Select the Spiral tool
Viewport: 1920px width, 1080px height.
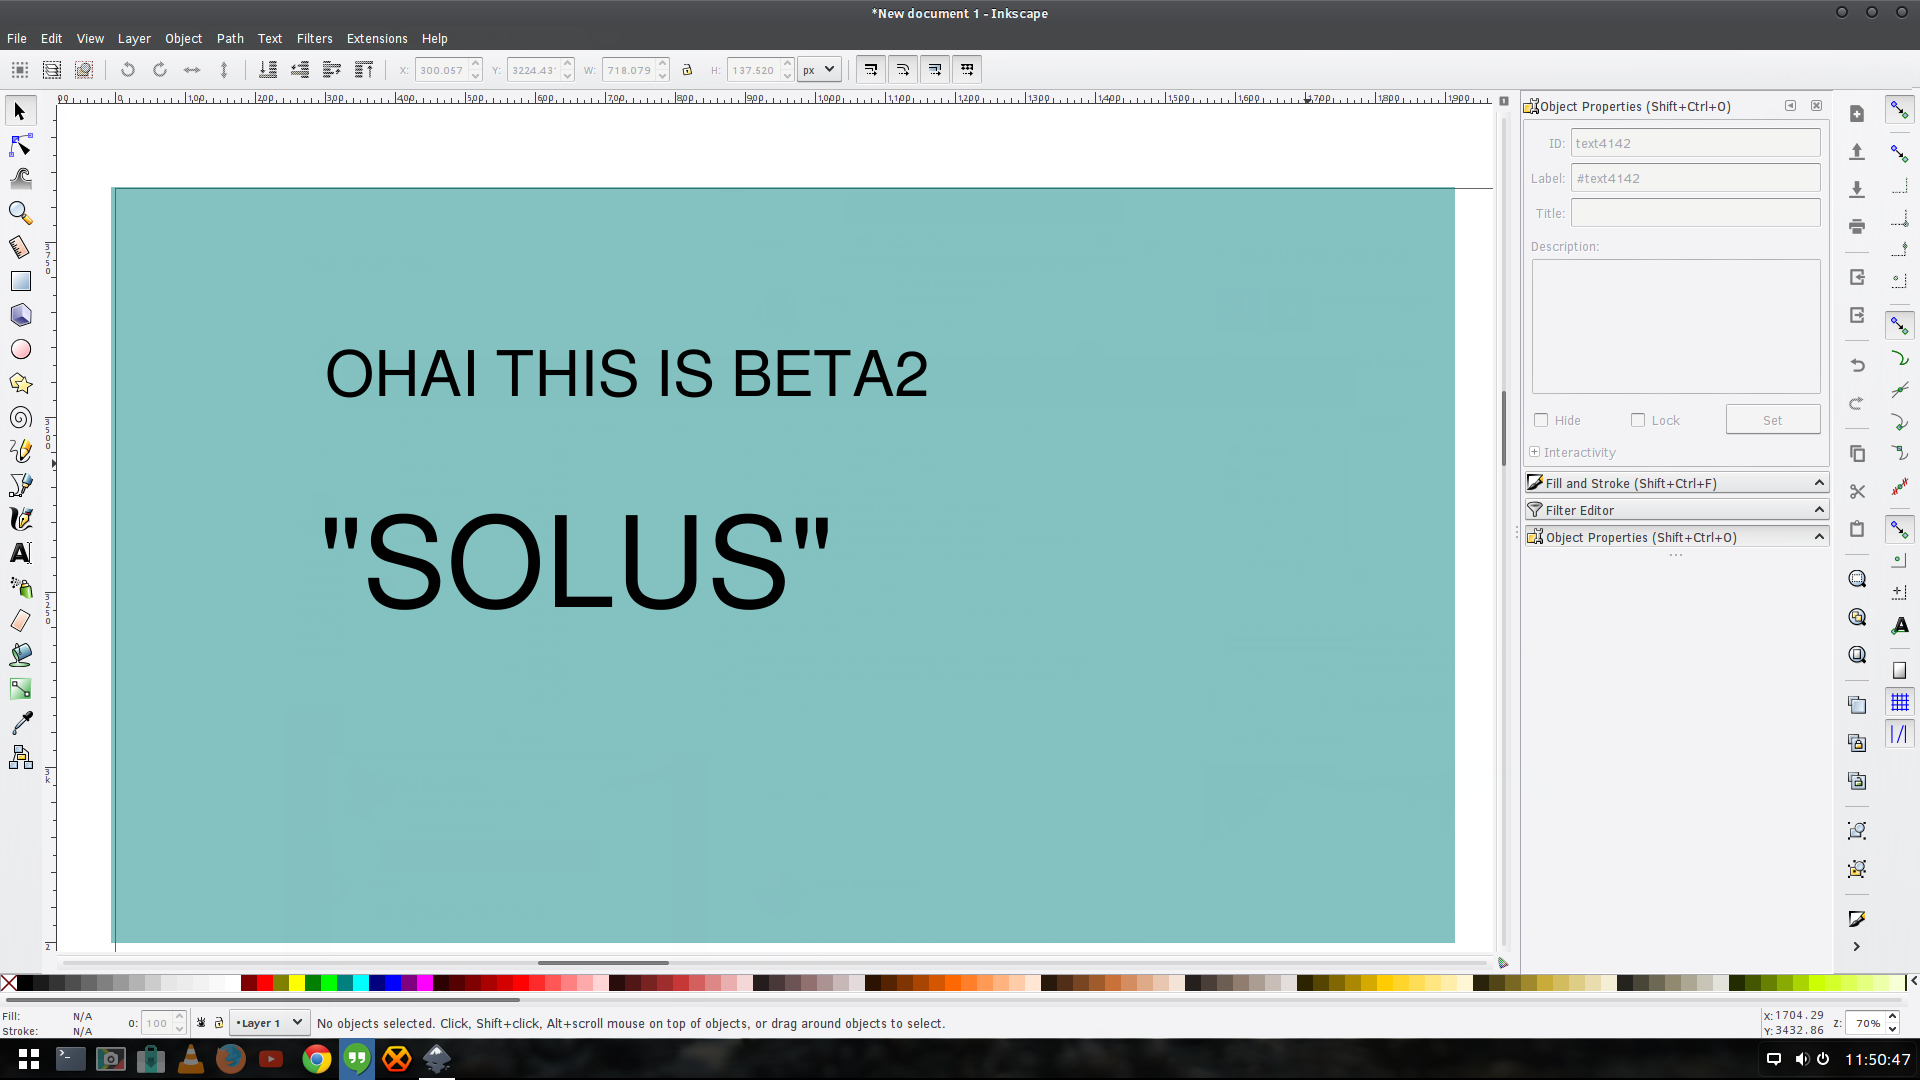point(20,418)
